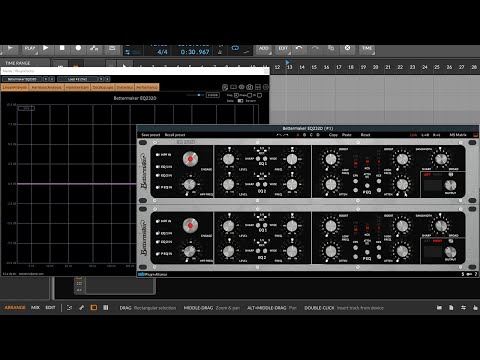The width and height of the screenshot is (480, 360).
Task: Open the top toolbar EDIT menu
Action: coord(283,49)
